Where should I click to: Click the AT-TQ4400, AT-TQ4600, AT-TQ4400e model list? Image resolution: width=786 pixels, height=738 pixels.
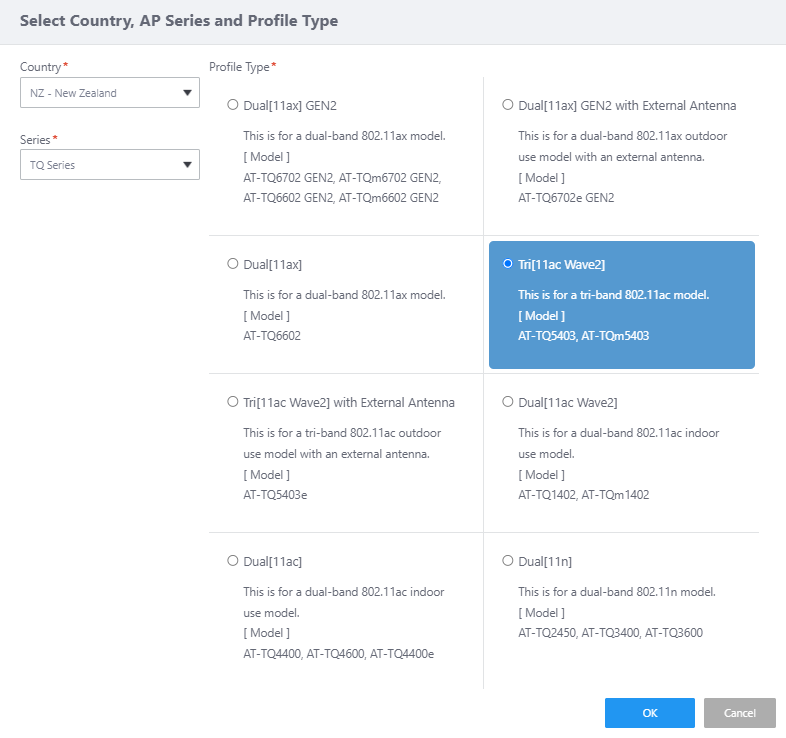tap(338, 654)
